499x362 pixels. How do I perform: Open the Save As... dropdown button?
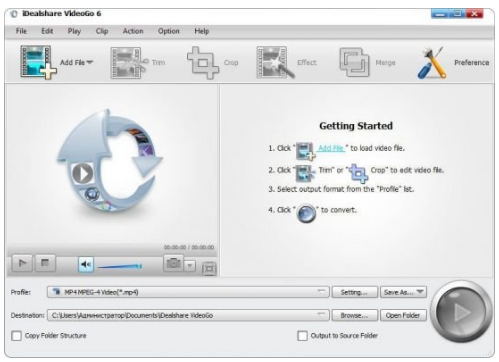coord(403,292)
